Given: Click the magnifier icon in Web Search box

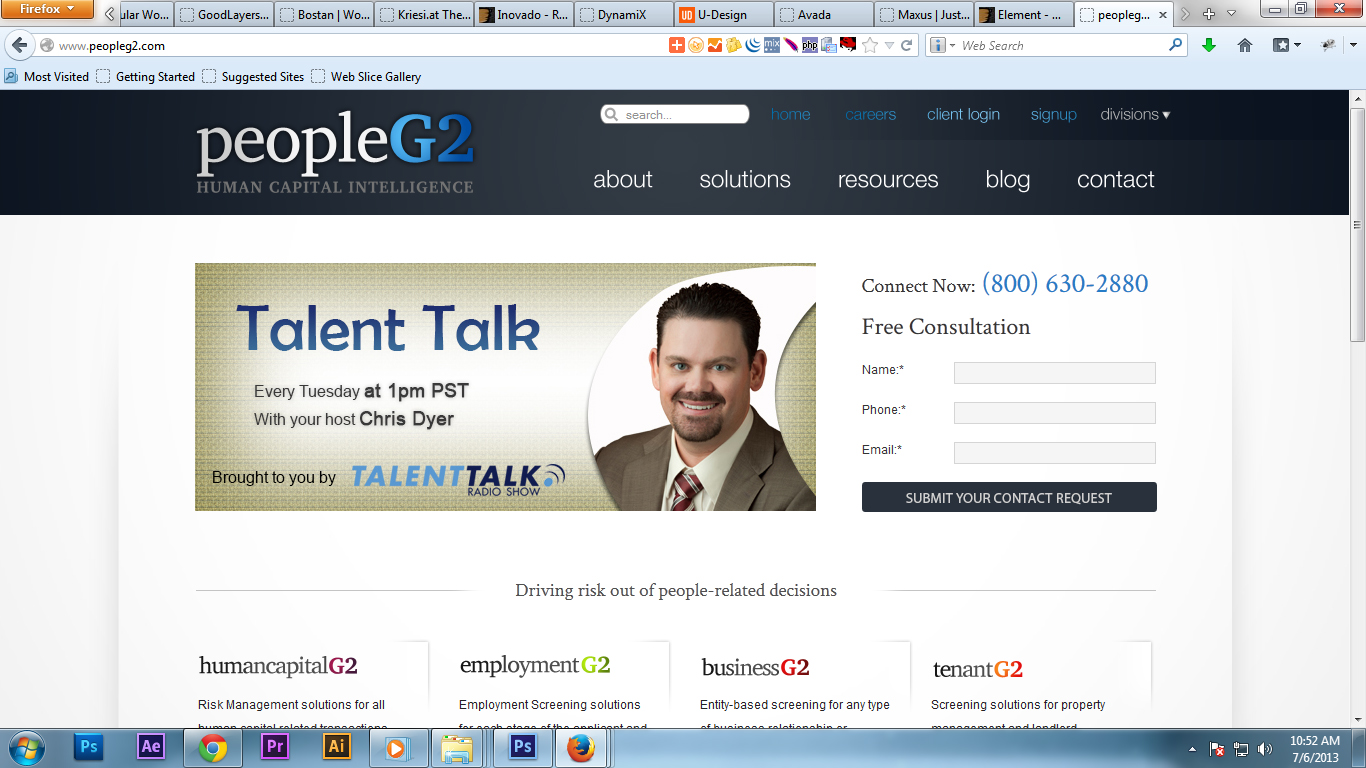Looking at the screenshot, I should (1175, 45).
